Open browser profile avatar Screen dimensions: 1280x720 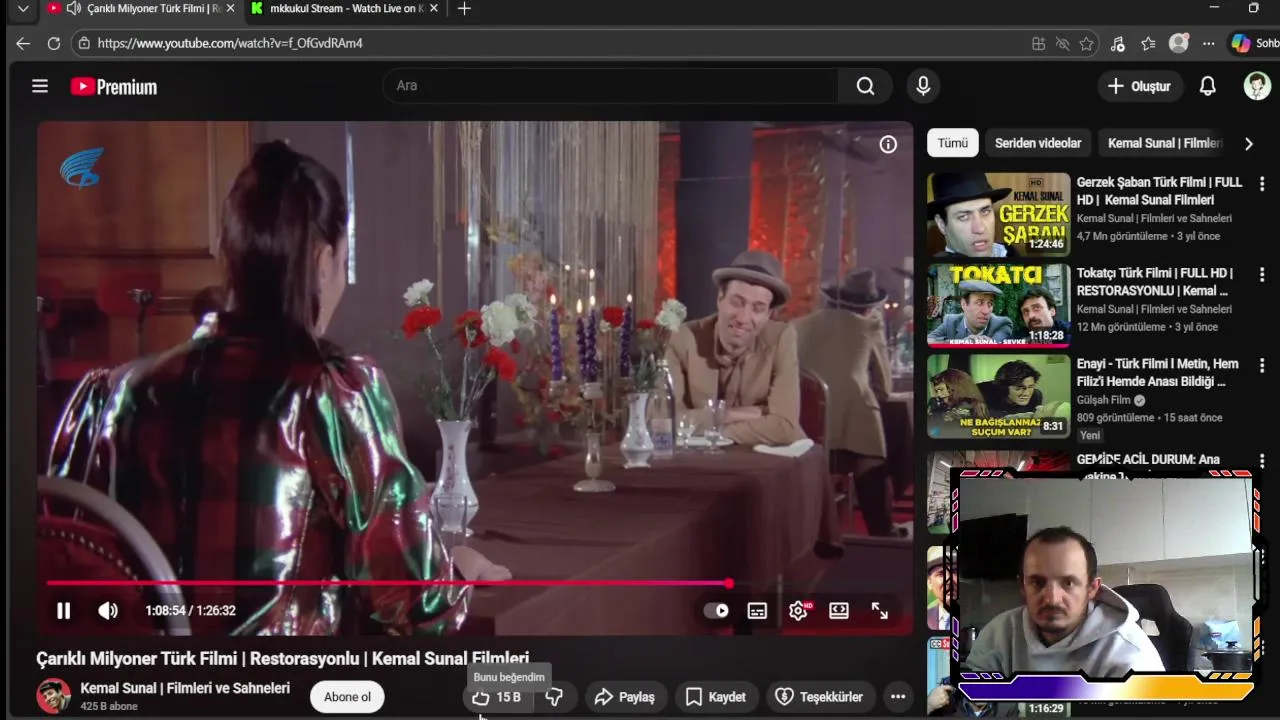1179,43
